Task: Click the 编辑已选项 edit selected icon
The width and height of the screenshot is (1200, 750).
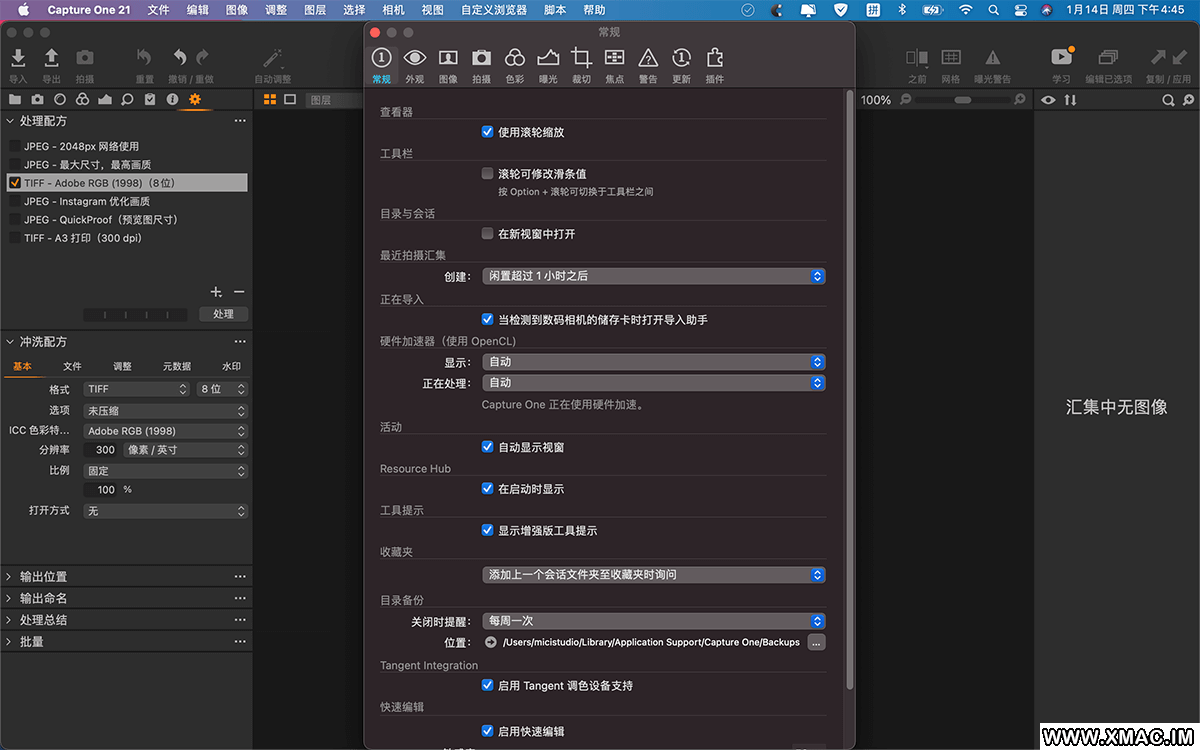Action: click(x=1108, y=58)
